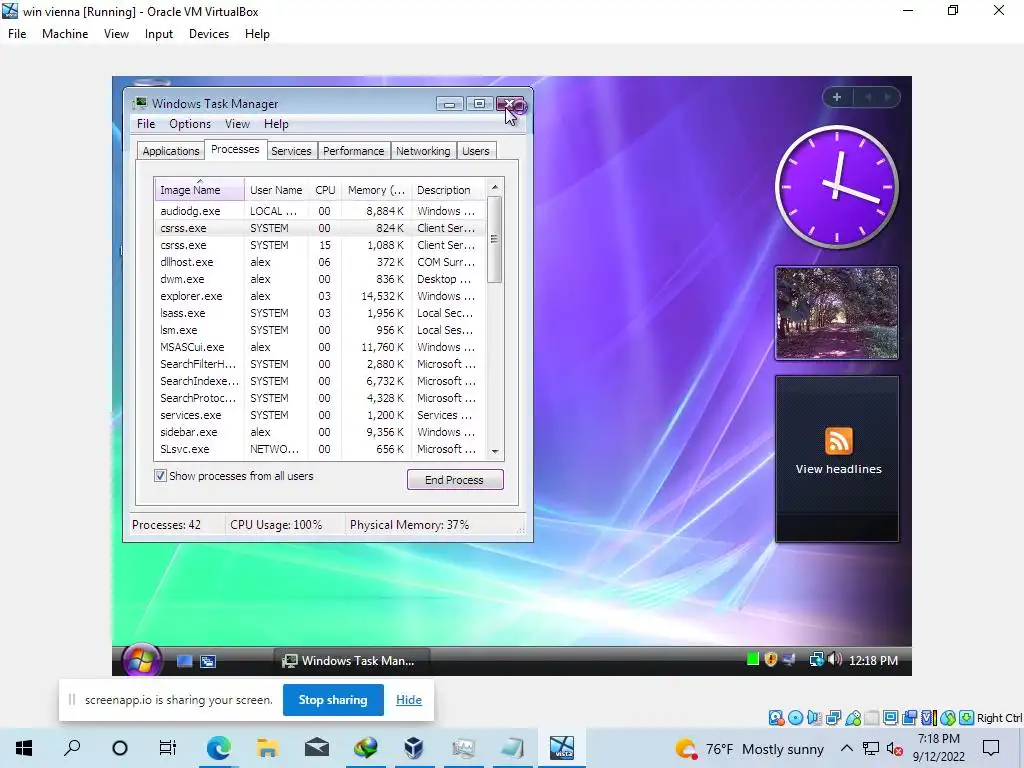Toggle Show processes from all users checkbox
The image size is (1024, 768).
click(x=160, y=475)
